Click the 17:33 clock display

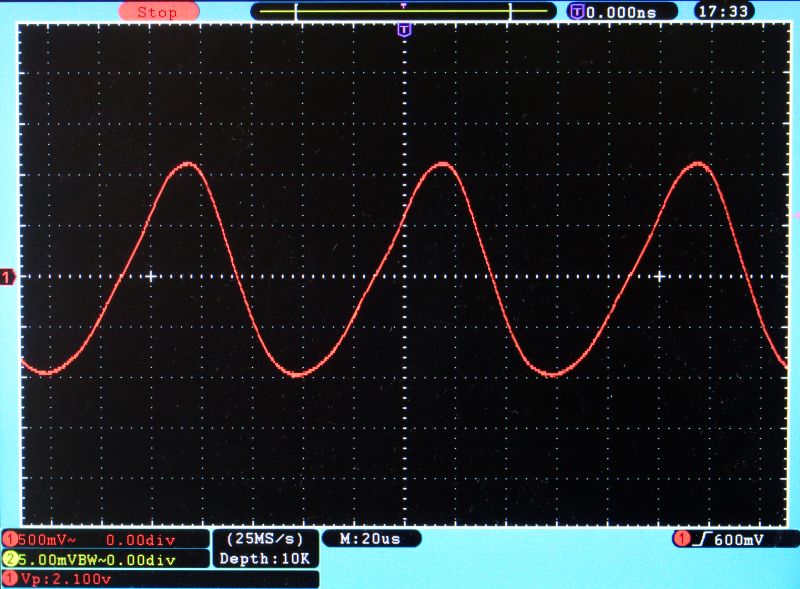(724, 12)
